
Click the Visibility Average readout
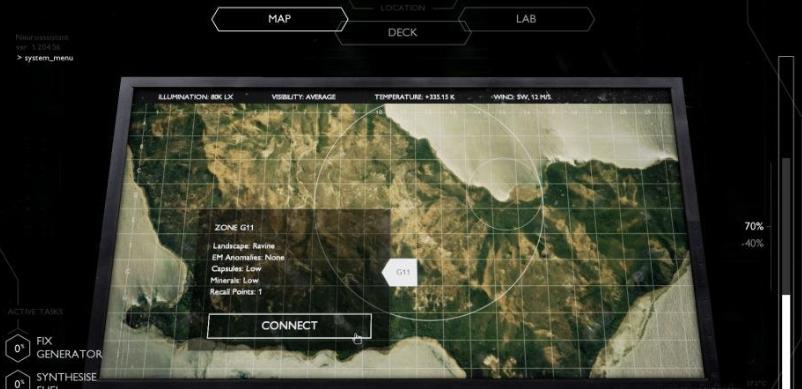click(x=303, y=97)
